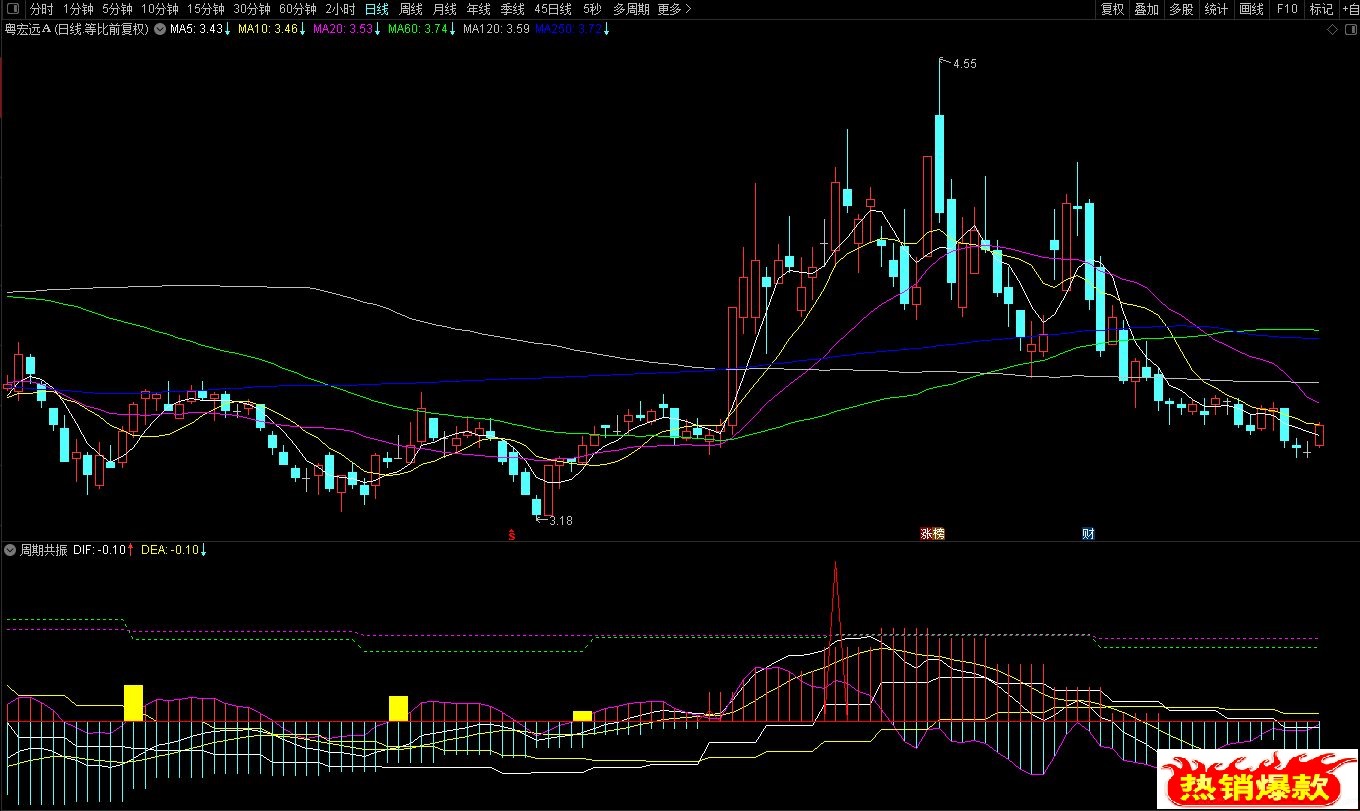Viewport: 1360px width, 811px height.
Task: Activate the 画线 drawing tool
Action: click(1251, 9)
